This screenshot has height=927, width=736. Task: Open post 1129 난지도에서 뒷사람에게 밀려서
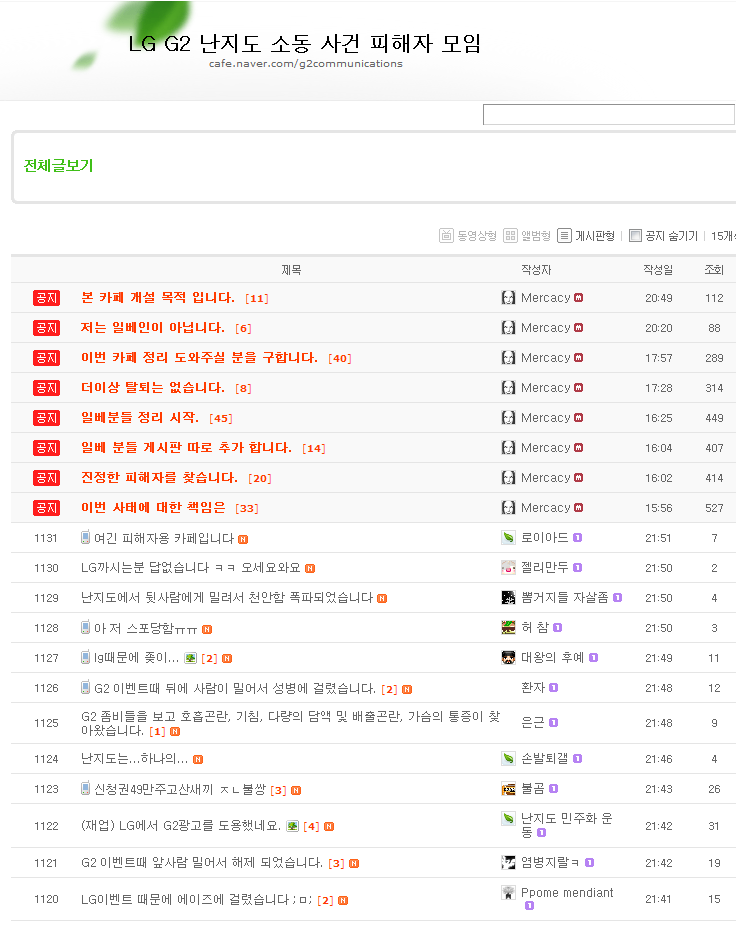pos(227,598)
